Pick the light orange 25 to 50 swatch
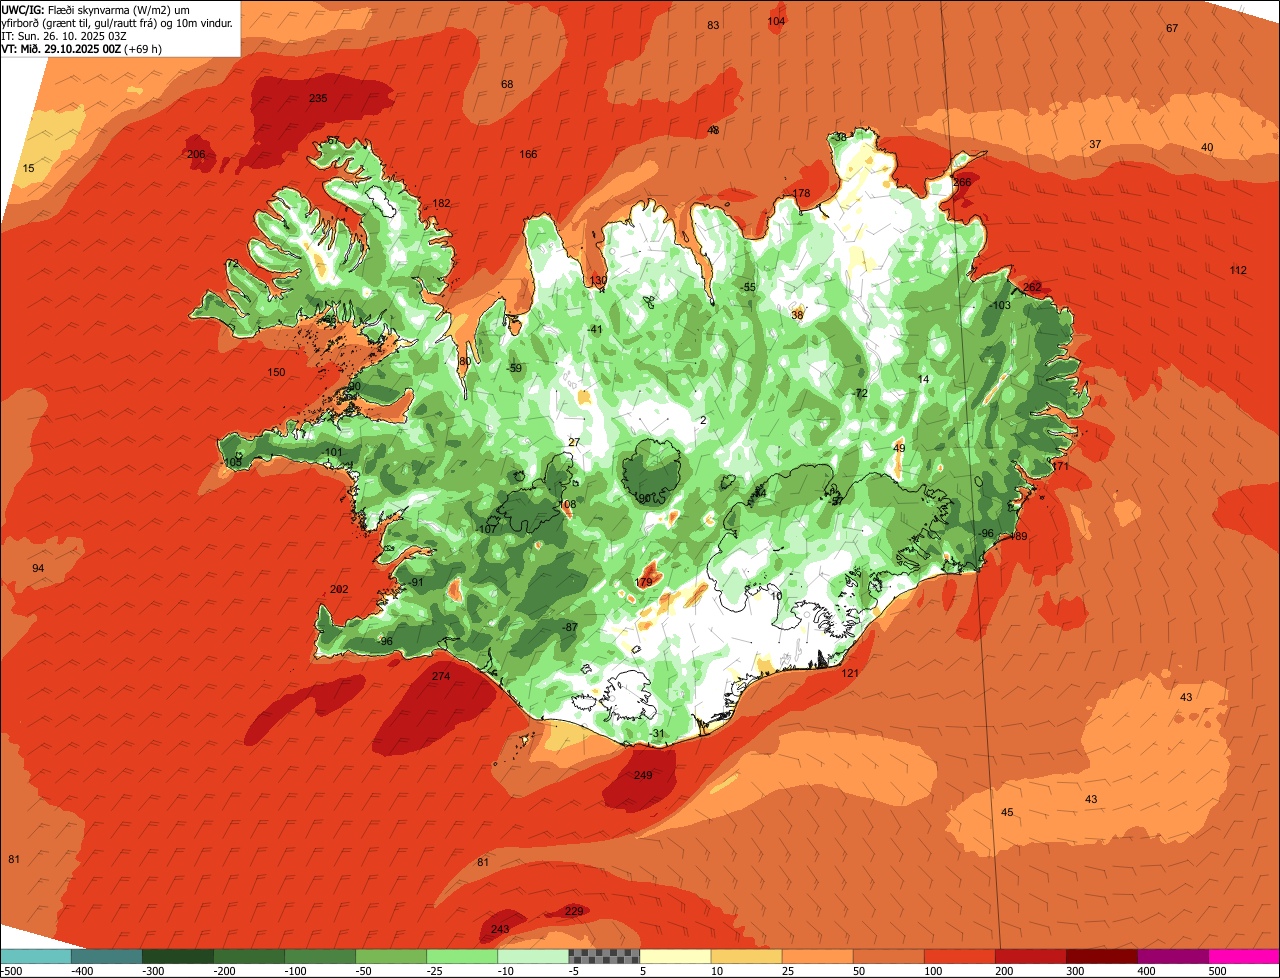The width and height of the screenshot is (1280, 978). [816, 957]
